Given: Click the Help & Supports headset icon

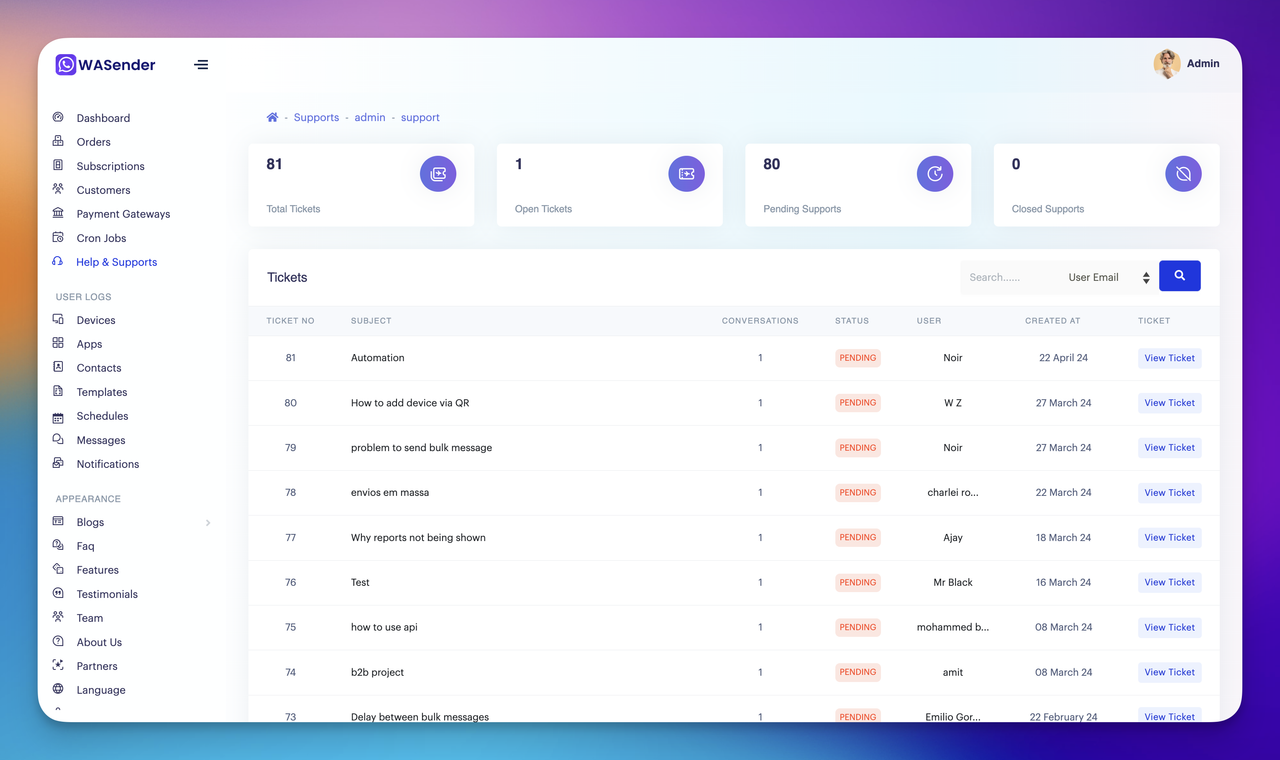Looking at the screenshot, I should point(58,261).
